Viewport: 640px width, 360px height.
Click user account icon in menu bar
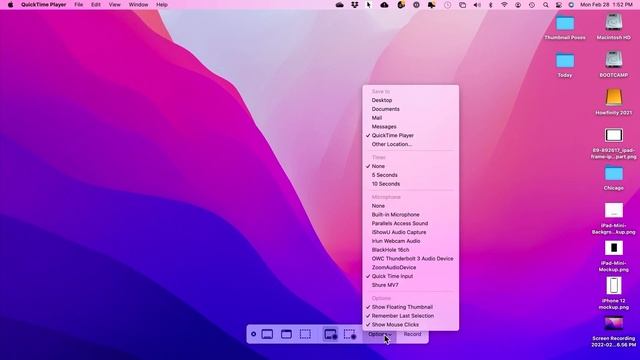click(x=518, y=5)
